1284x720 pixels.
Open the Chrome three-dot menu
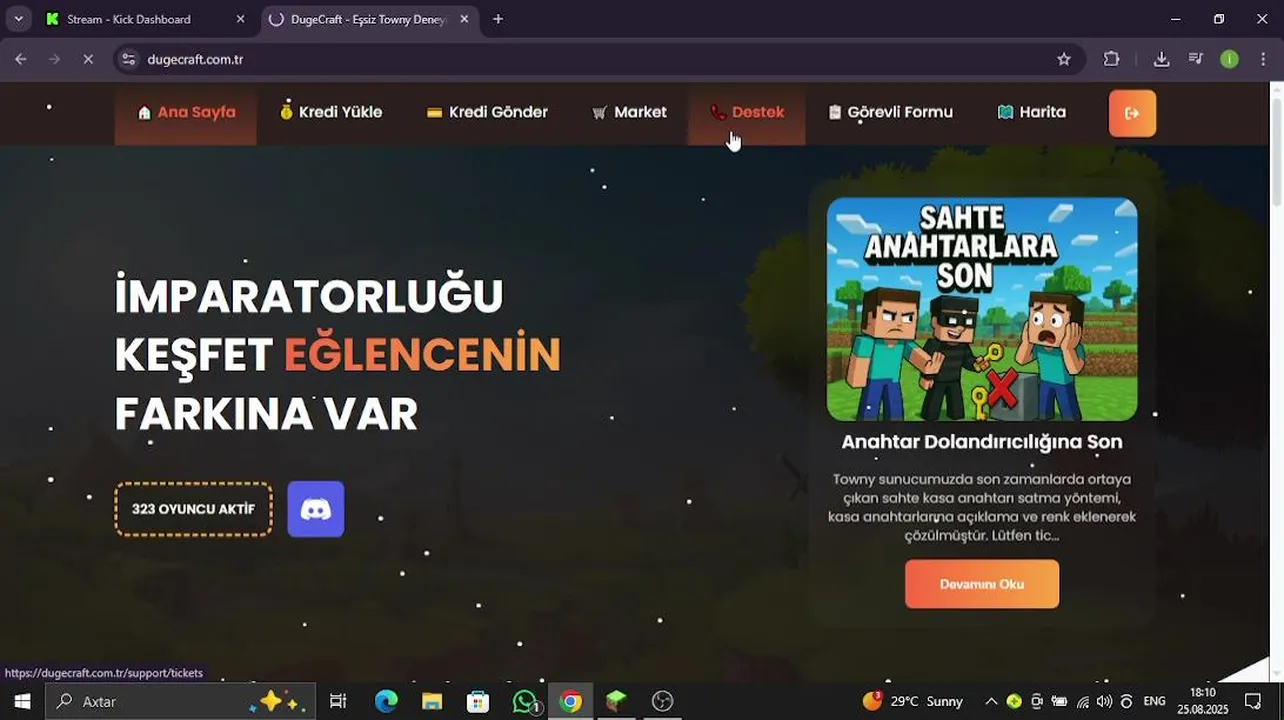click(x=1264, y=59)
